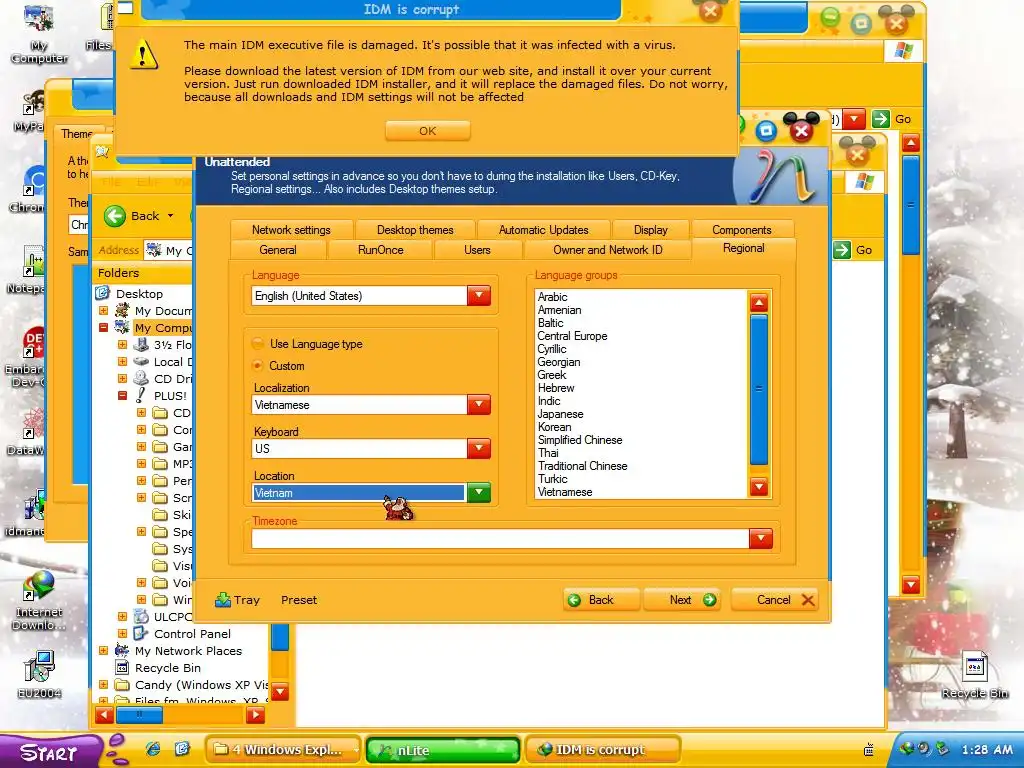Expand the My Network Places tree node
The width and height of the screenshot is (1024, 768).
pyautogui.click(x=103, y=650)
